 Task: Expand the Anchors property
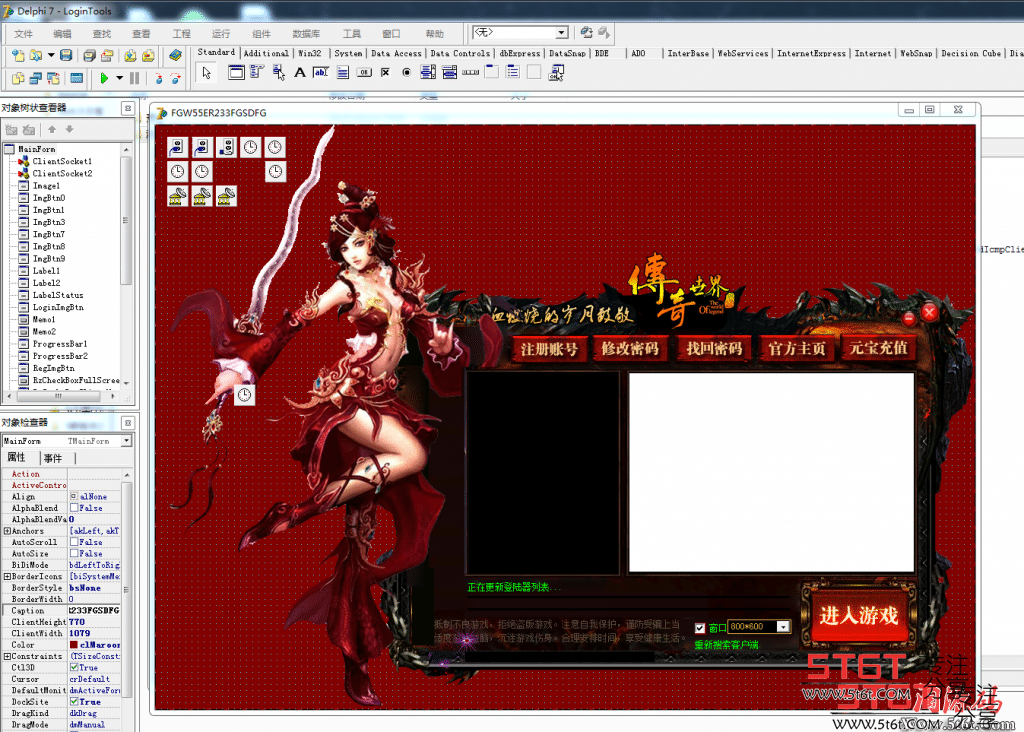(7, 531)
